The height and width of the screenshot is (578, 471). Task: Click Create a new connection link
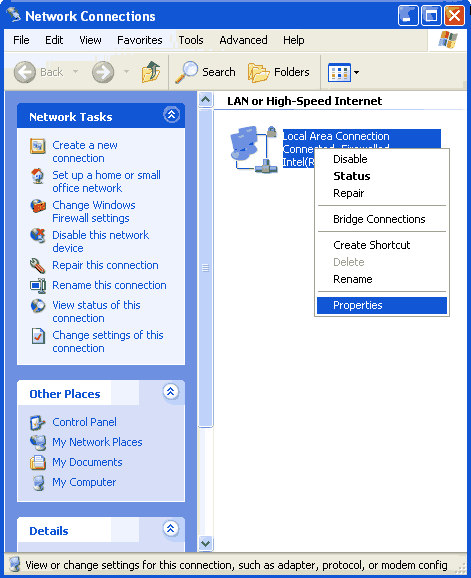pos(85,152)
